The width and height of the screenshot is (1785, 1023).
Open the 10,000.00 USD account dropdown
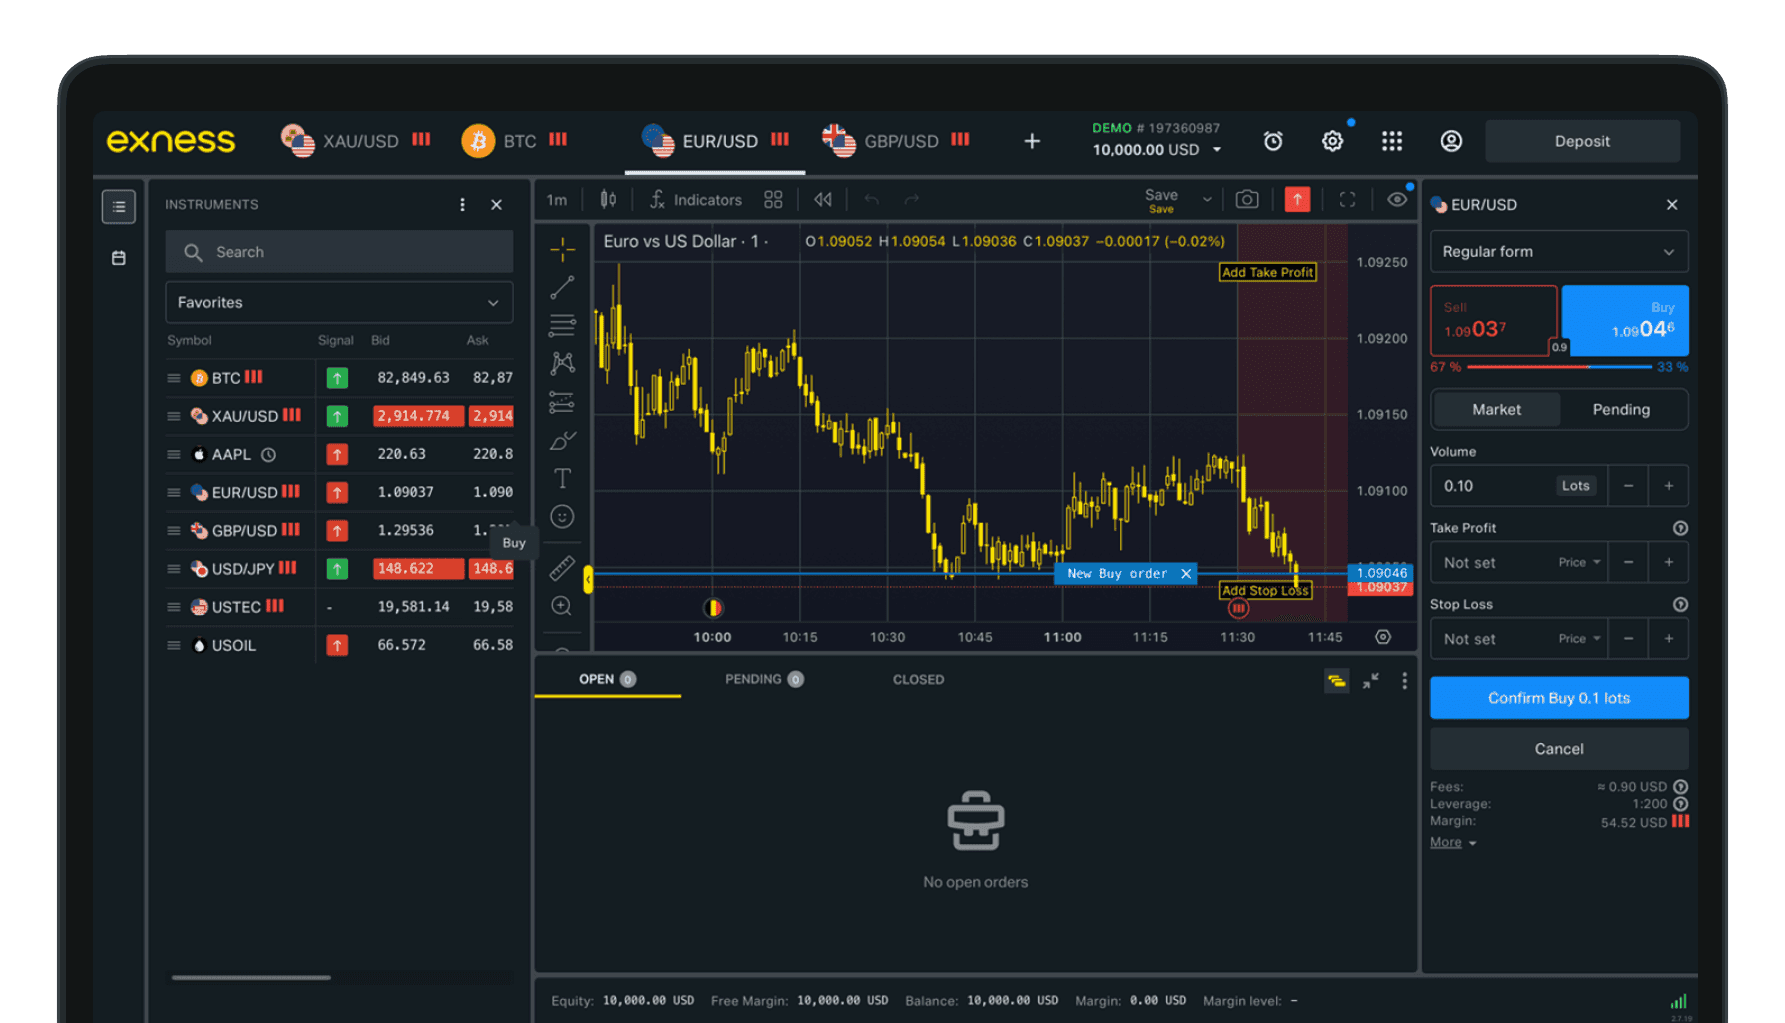coord(1156,149)
